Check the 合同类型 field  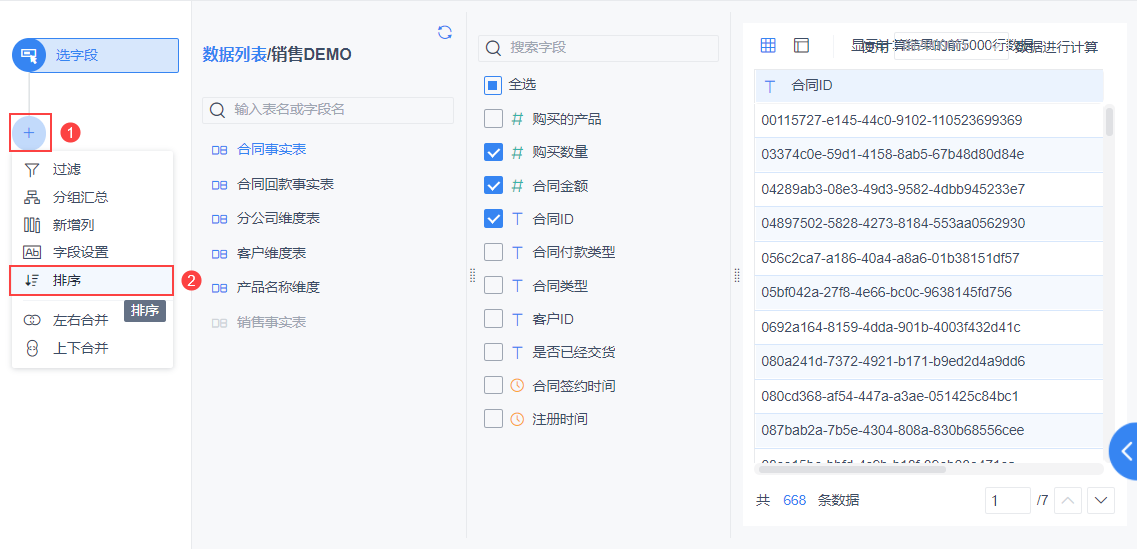pyautogui.click(x=493, y=286)
